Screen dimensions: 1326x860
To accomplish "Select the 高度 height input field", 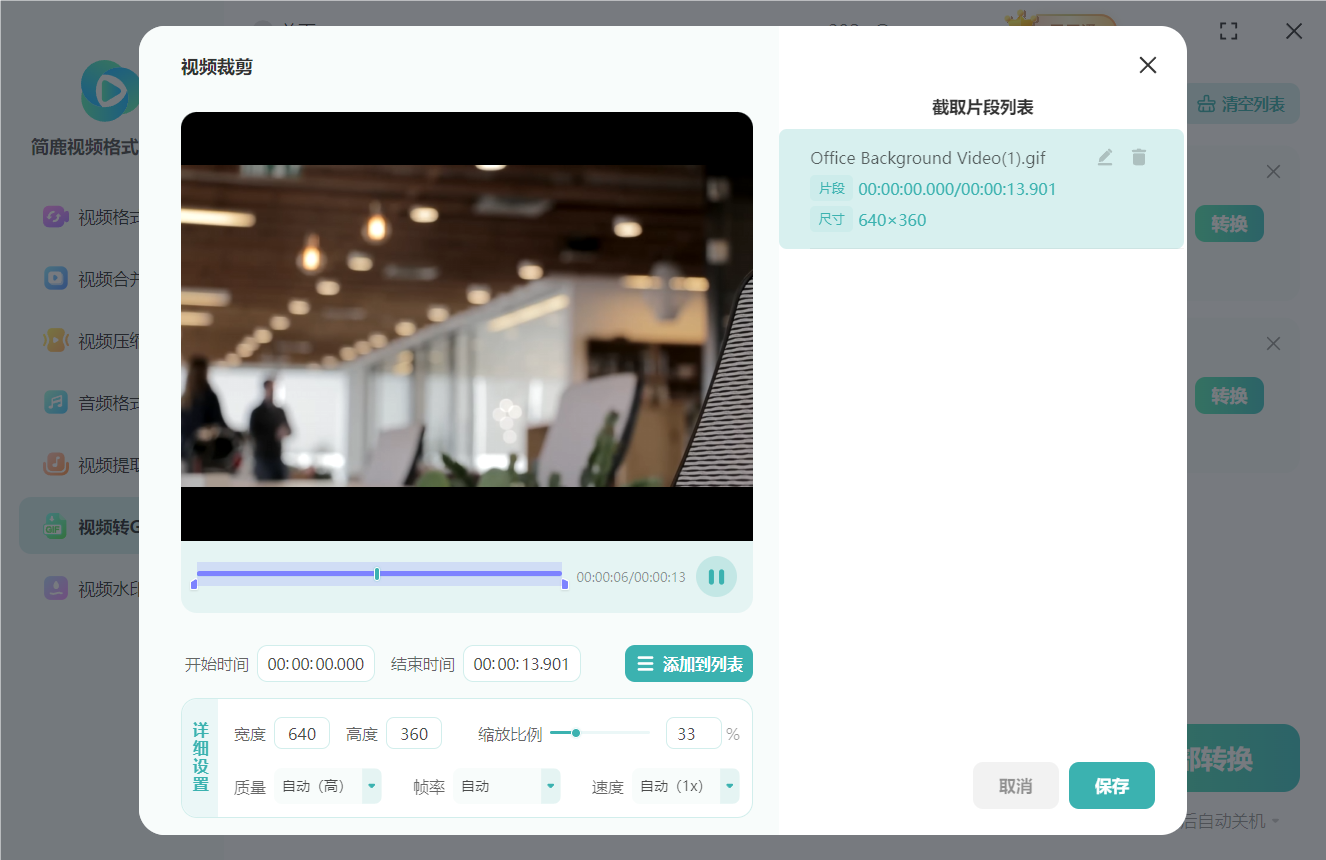I will point(414,734).
